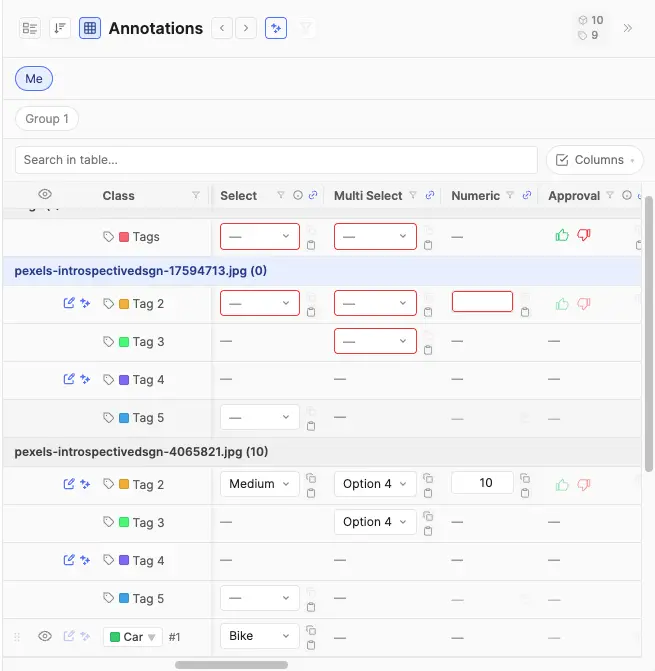Screen dimensions: 655x671
Task: Switch to list view icon in header
Action: click(x=30, y=28)
